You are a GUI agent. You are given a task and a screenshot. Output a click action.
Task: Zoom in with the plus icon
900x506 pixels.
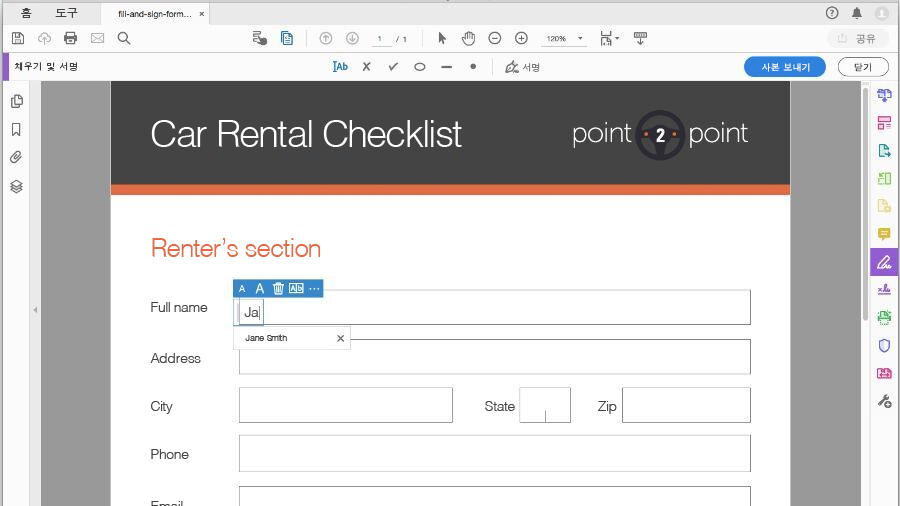(521, 38)
